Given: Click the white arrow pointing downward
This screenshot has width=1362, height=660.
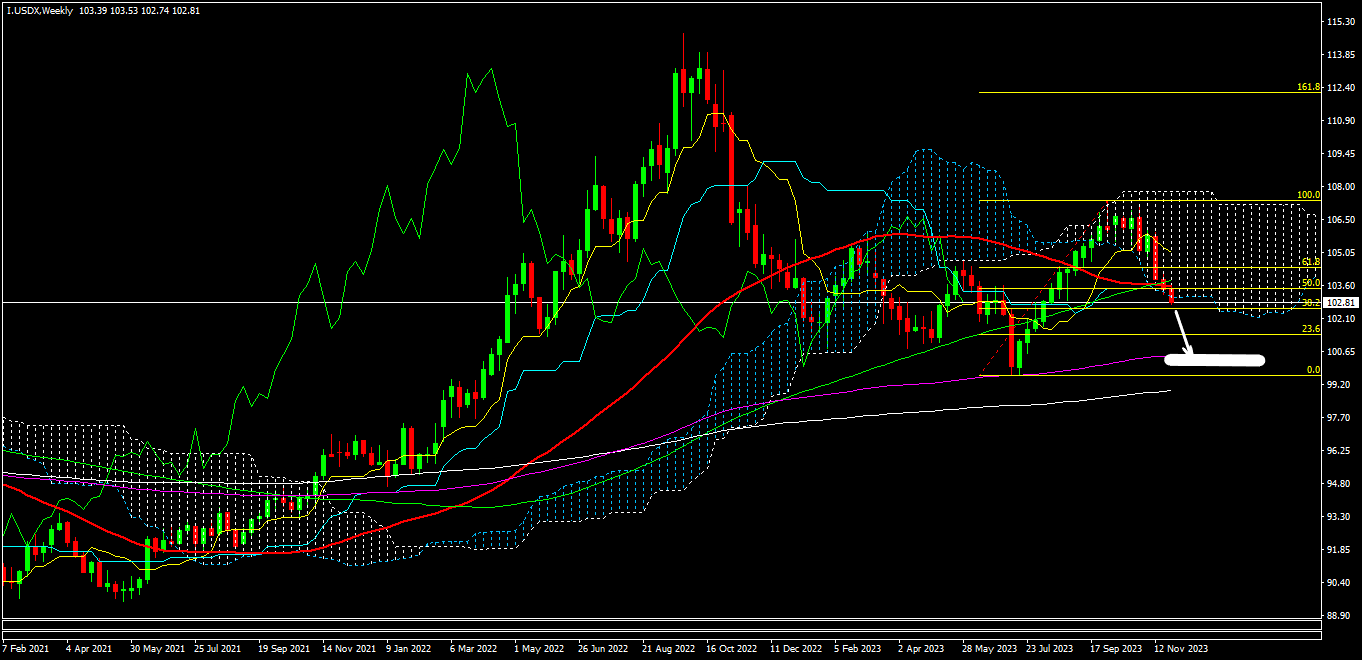Looking at the screenshot, I should click(x=1182, y=333).
